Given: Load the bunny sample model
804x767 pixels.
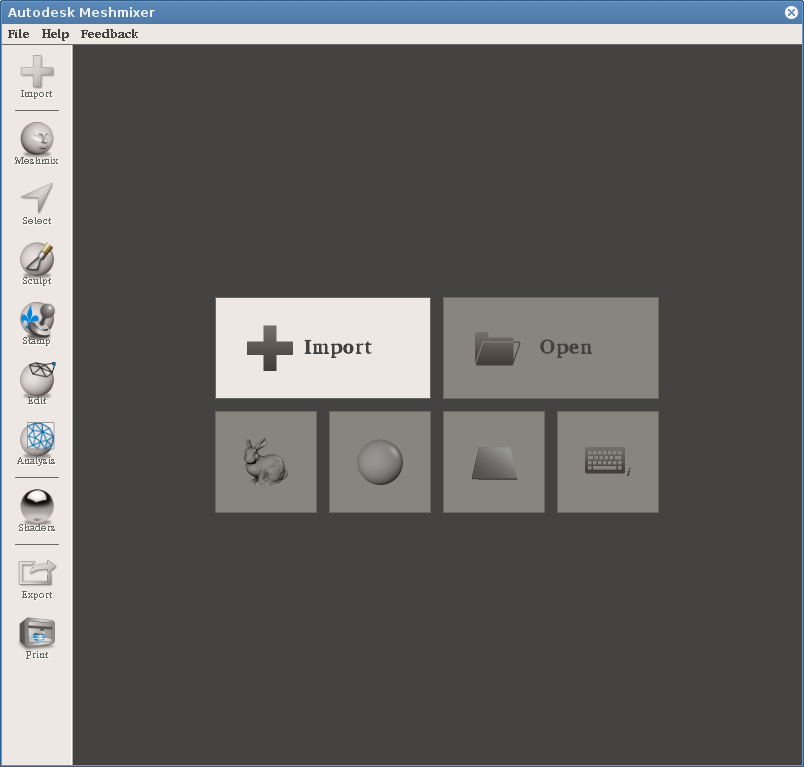Looking at the screenshot, I should (266, 462).
